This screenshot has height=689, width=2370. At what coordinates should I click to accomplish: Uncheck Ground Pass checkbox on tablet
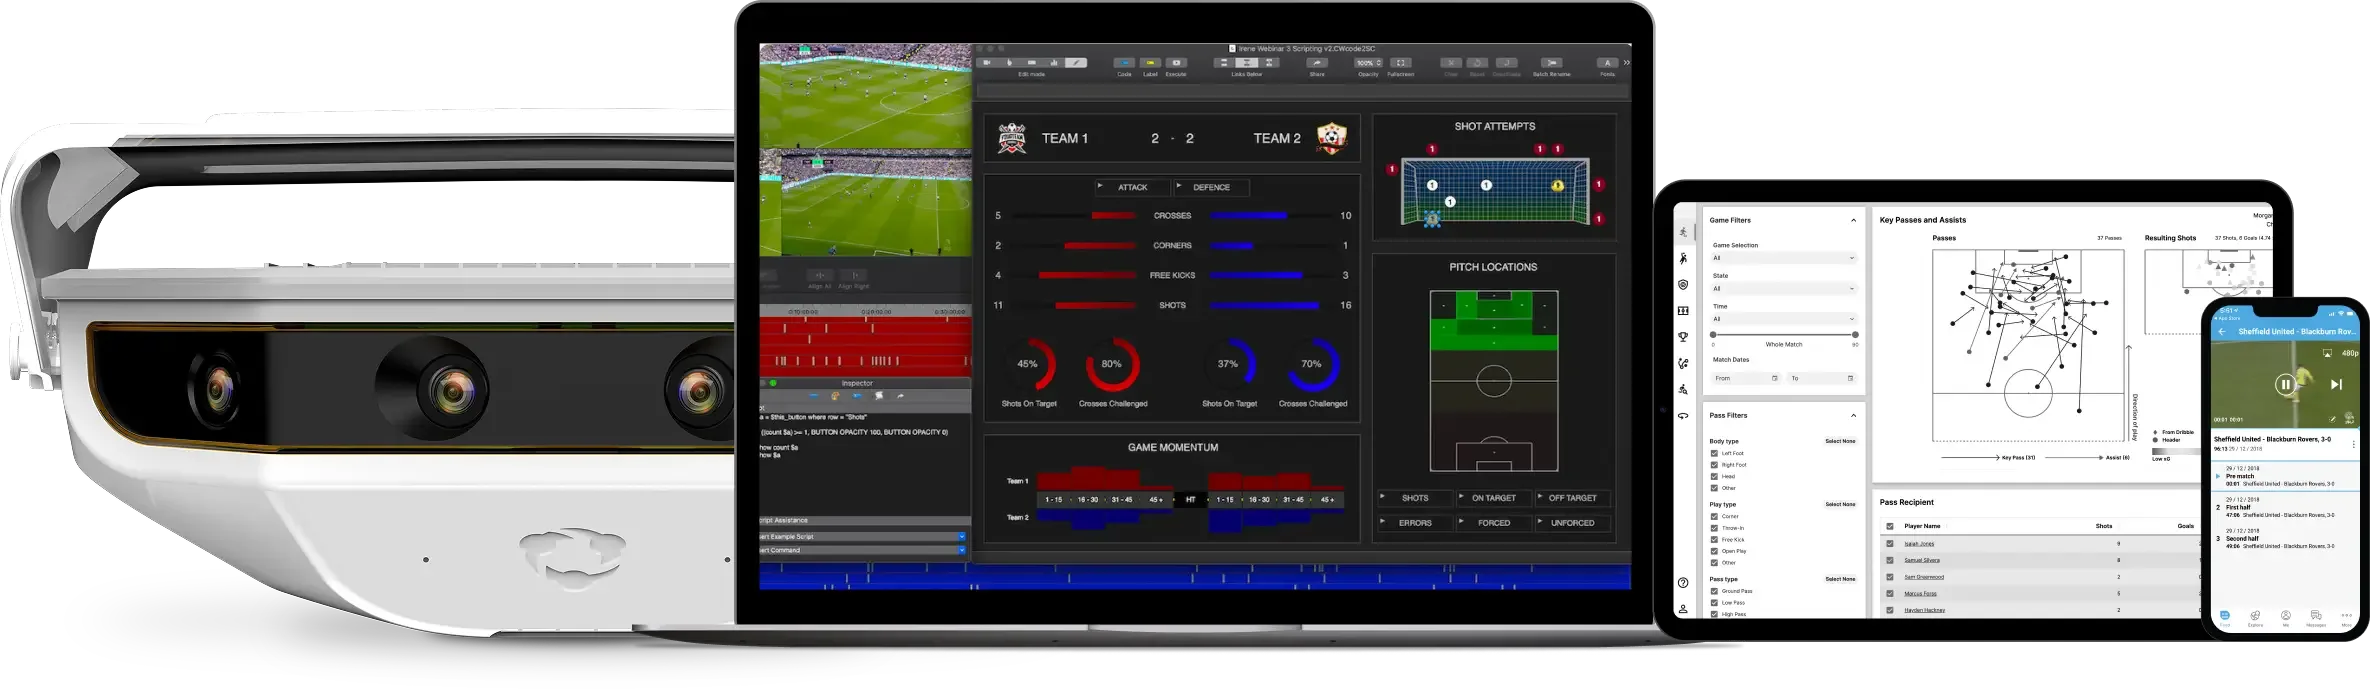(1714, 591)
